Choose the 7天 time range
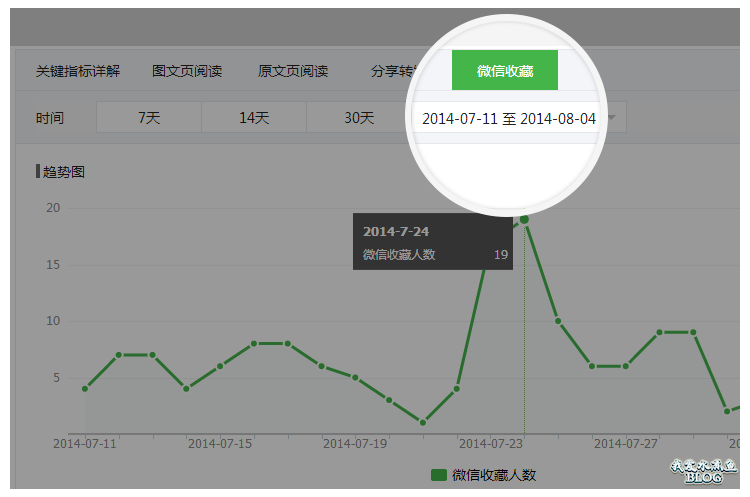Viewport: 750px width, 497px height. click(x=149, y=118)
